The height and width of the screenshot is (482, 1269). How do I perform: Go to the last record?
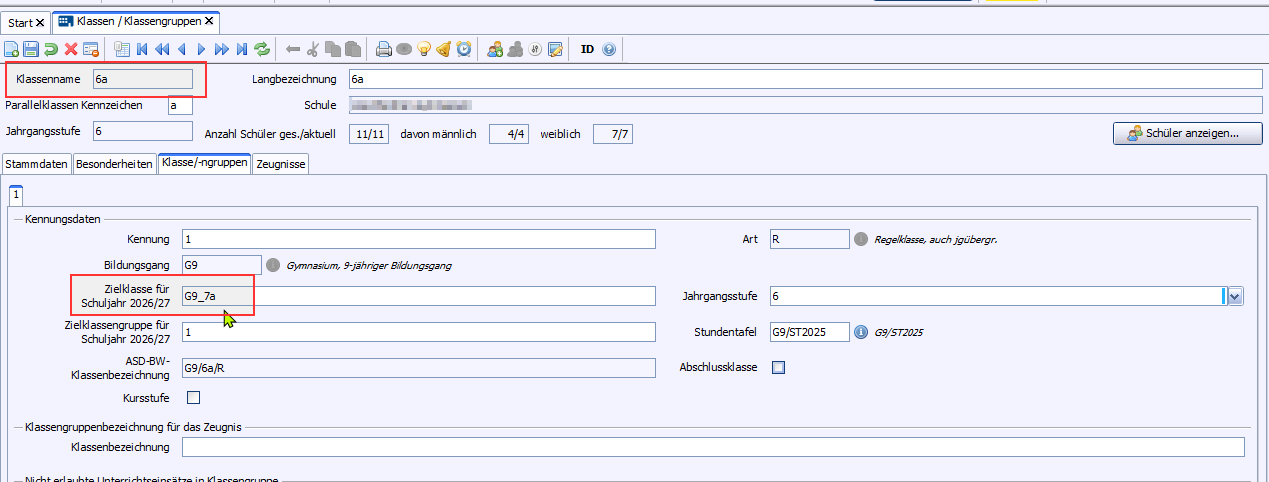tap(241, 48)
